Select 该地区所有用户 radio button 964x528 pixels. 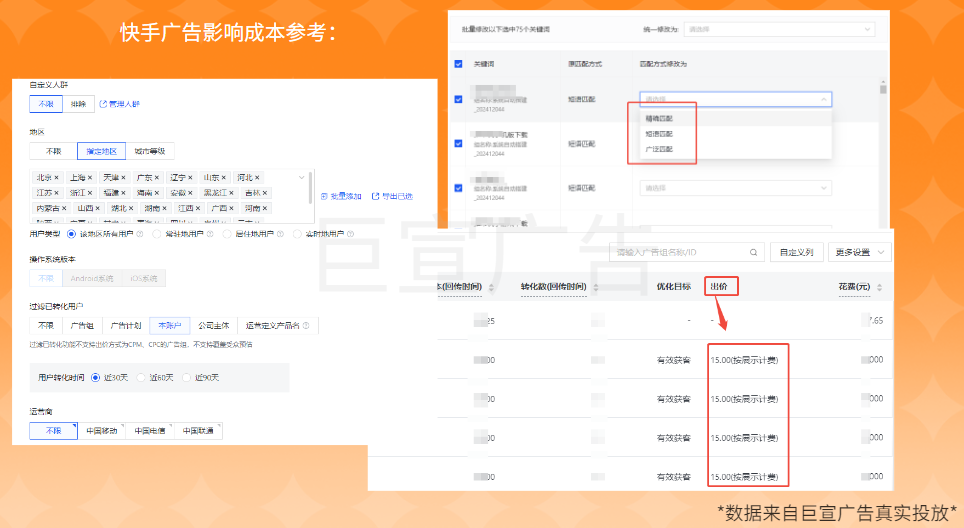point(71,234)
